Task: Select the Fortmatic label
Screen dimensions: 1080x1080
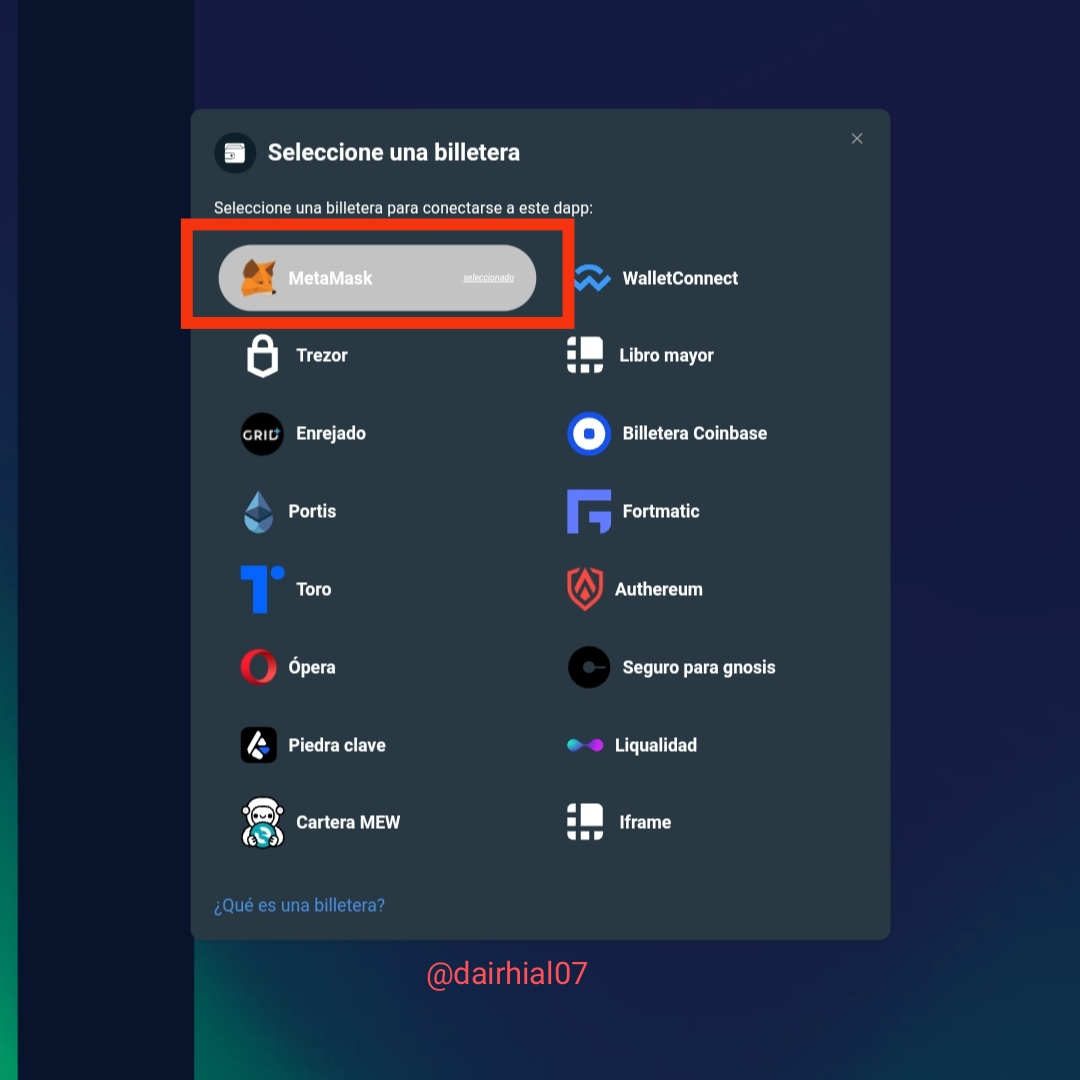Action: [x=661, y=511]
